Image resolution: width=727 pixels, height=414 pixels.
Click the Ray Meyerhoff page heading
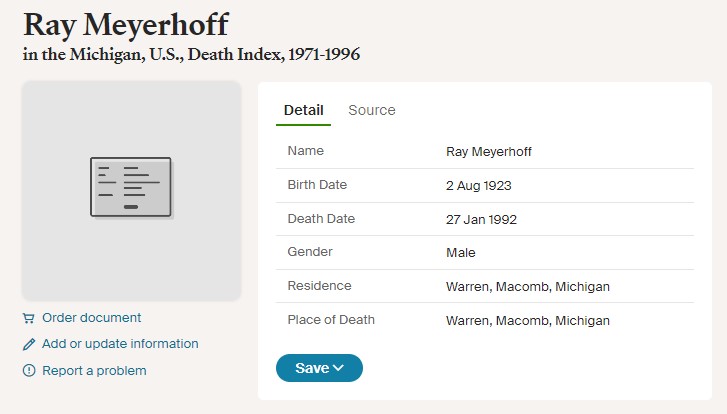(x=126, y=25)
